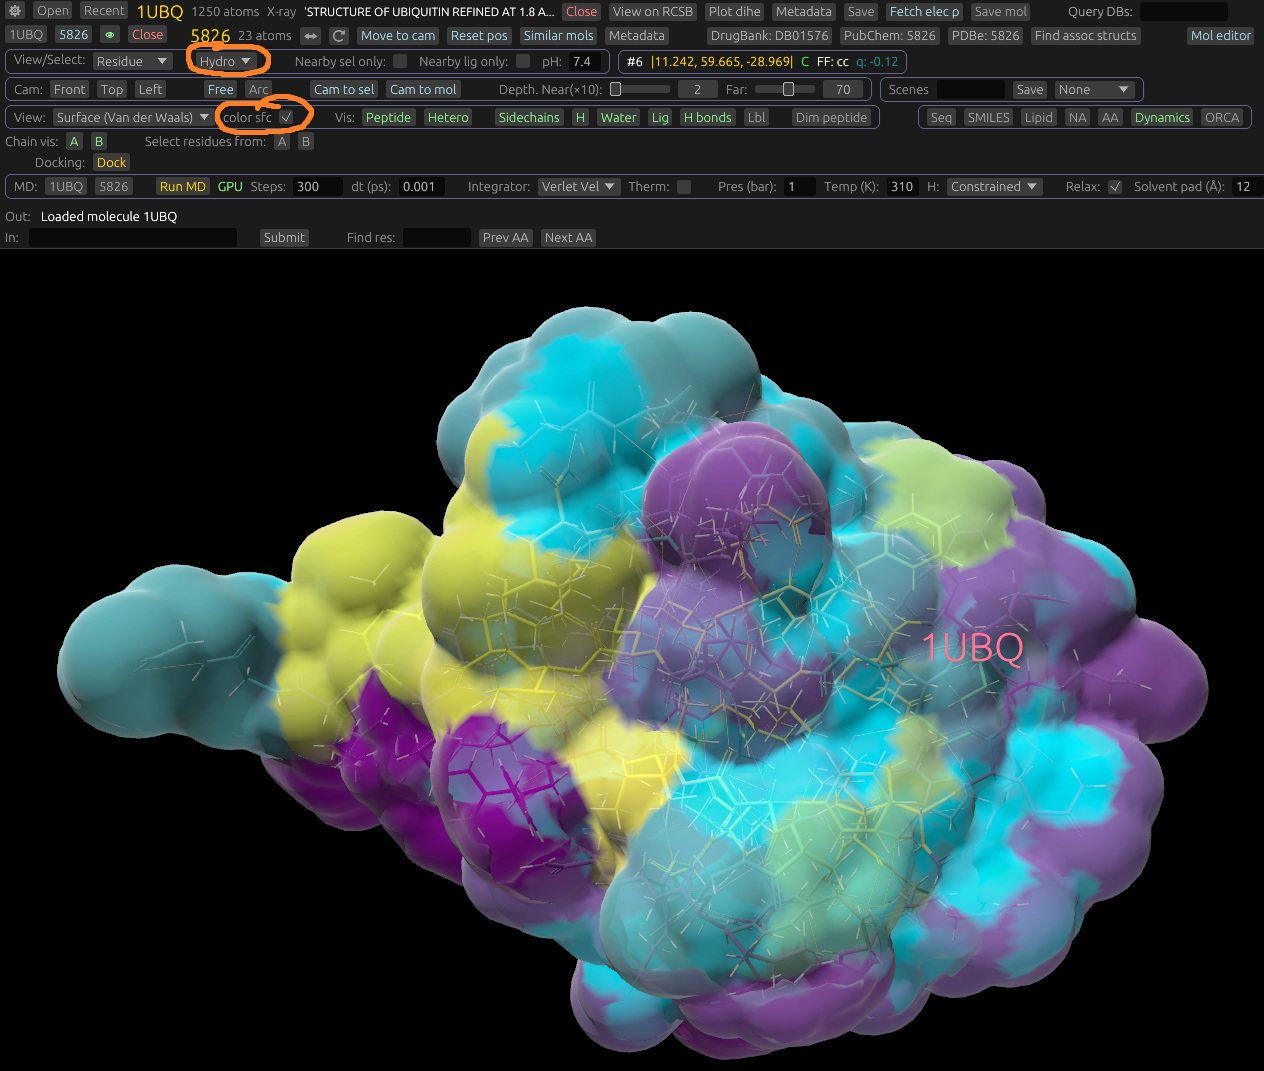Open the Recent files menu

click(x=104, y=11)
